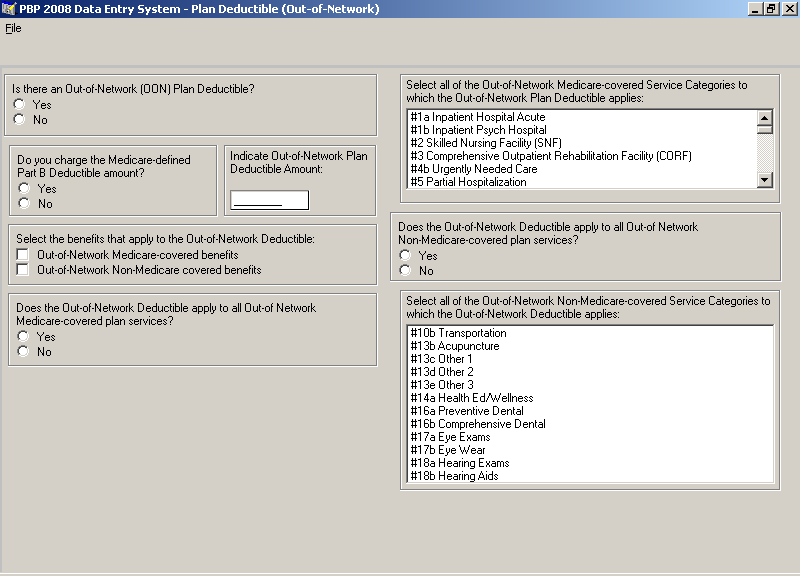Click the Medicare-covered list scrollbar thumb
This screenshot has width=800, height=576.
pyautogui.click(x=764, y=130)
